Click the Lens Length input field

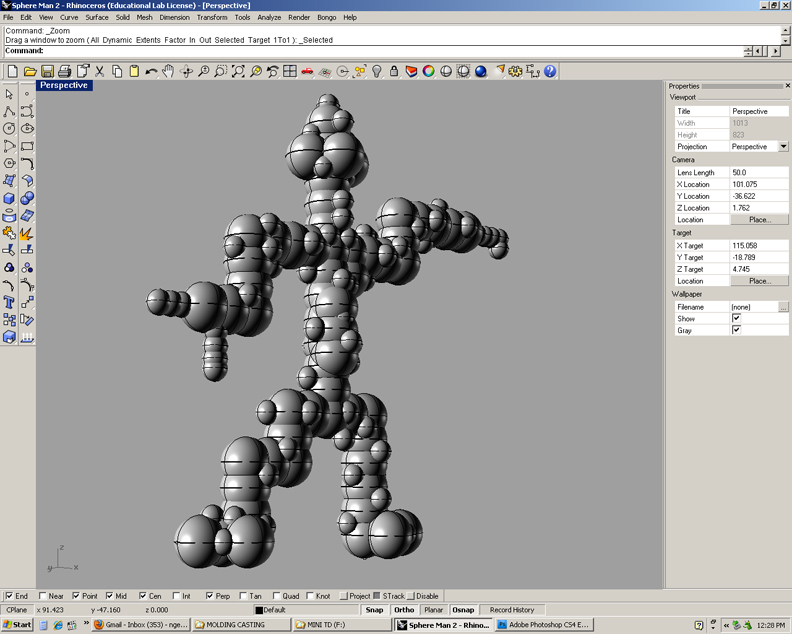[758, 173]
